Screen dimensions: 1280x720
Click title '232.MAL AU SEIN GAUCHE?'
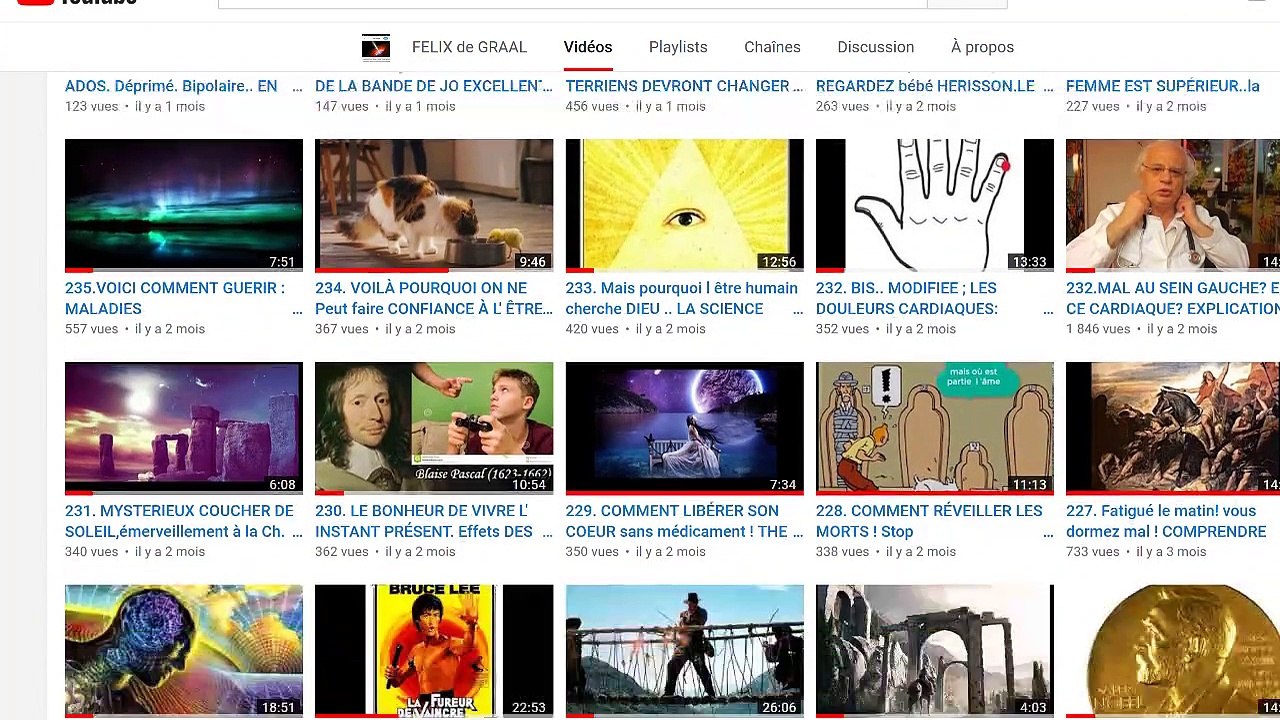click(1173, 298)
